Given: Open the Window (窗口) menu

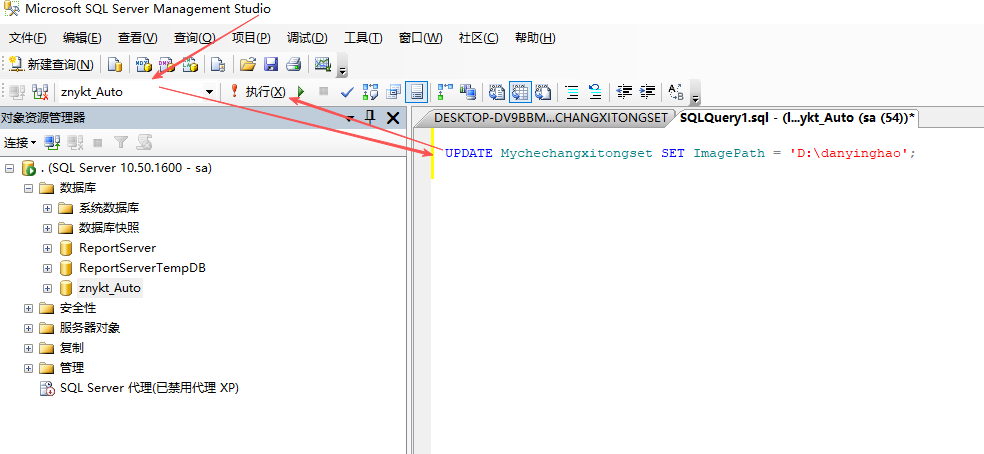Looking at the screenshot, I should point(420,38).
